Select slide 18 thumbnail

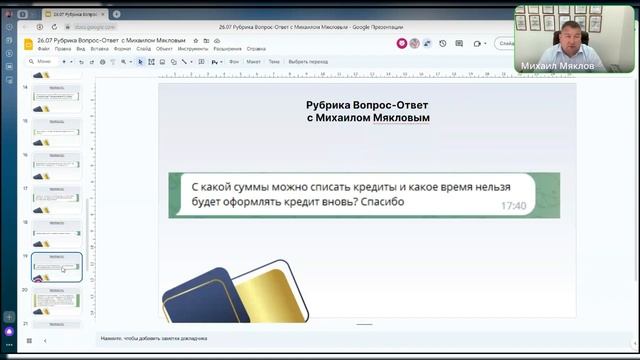(57, 234)
